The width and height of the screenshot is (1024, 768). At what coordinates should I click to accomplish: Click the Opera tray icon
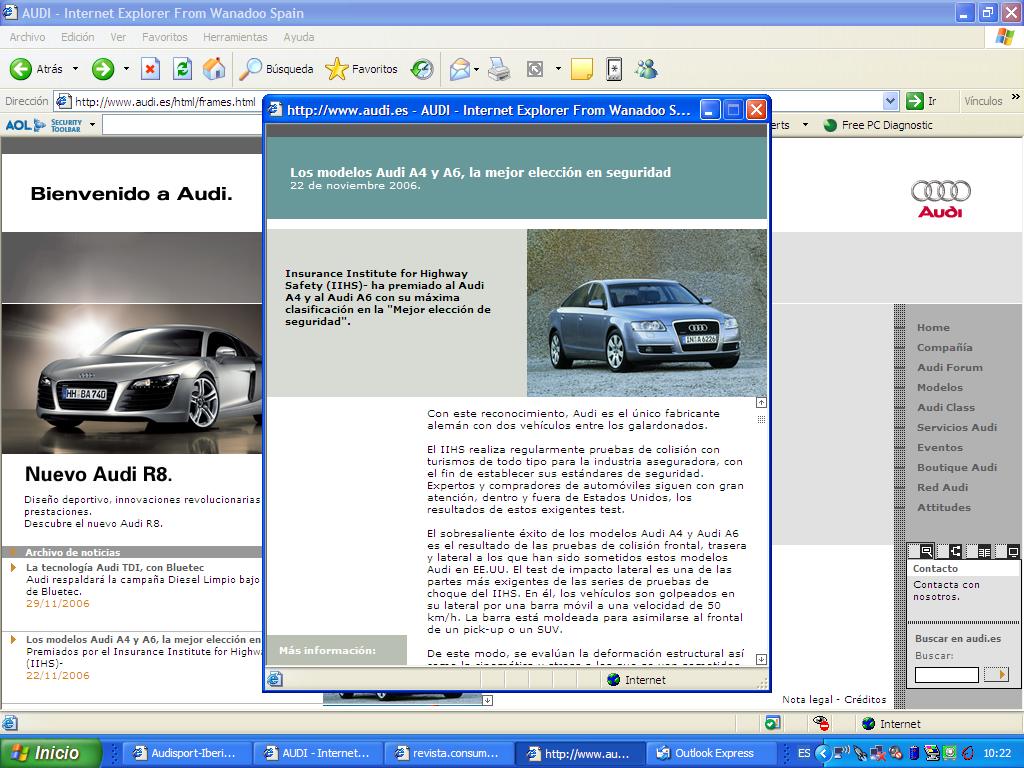coord(967,753)
